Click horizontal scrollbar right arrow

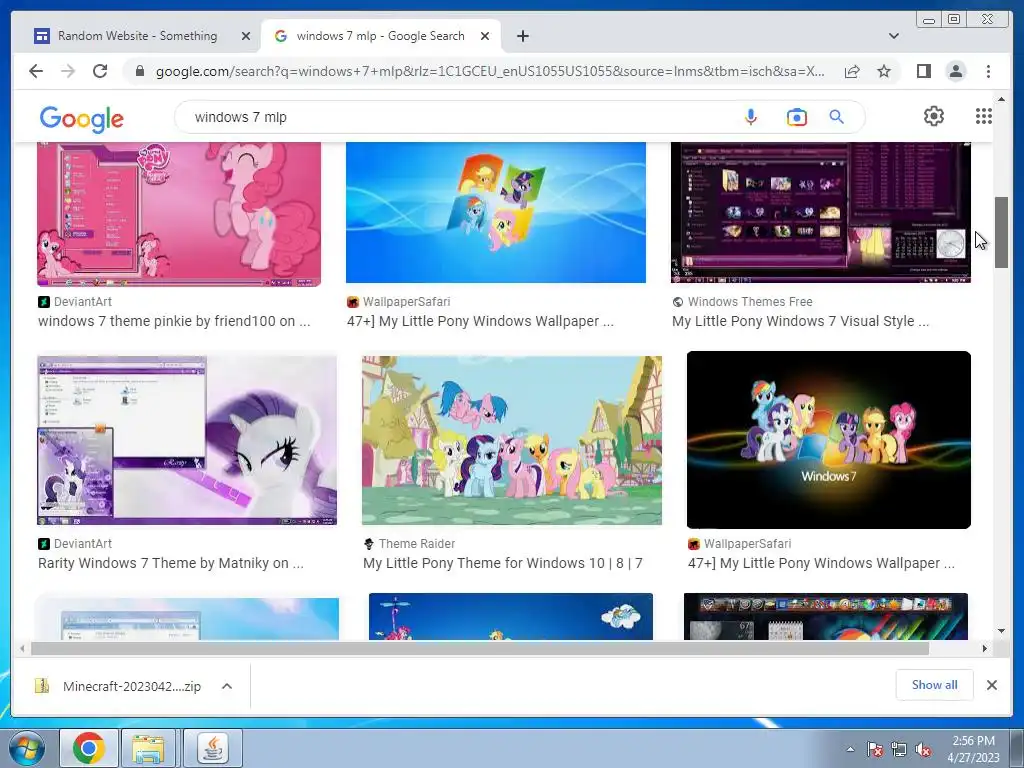click(984, 648)
